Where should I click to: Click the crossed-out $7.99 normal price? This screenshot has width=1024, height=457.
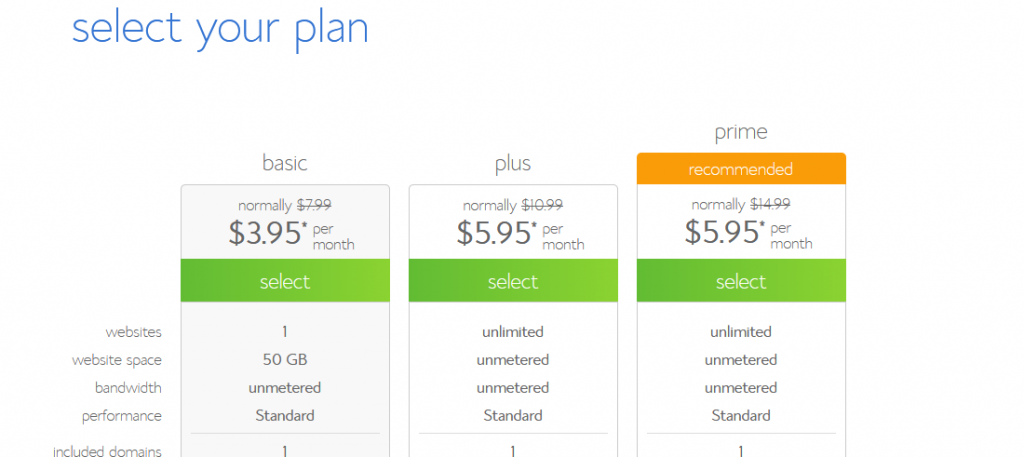pyautogui.click(x=313, y=205)
